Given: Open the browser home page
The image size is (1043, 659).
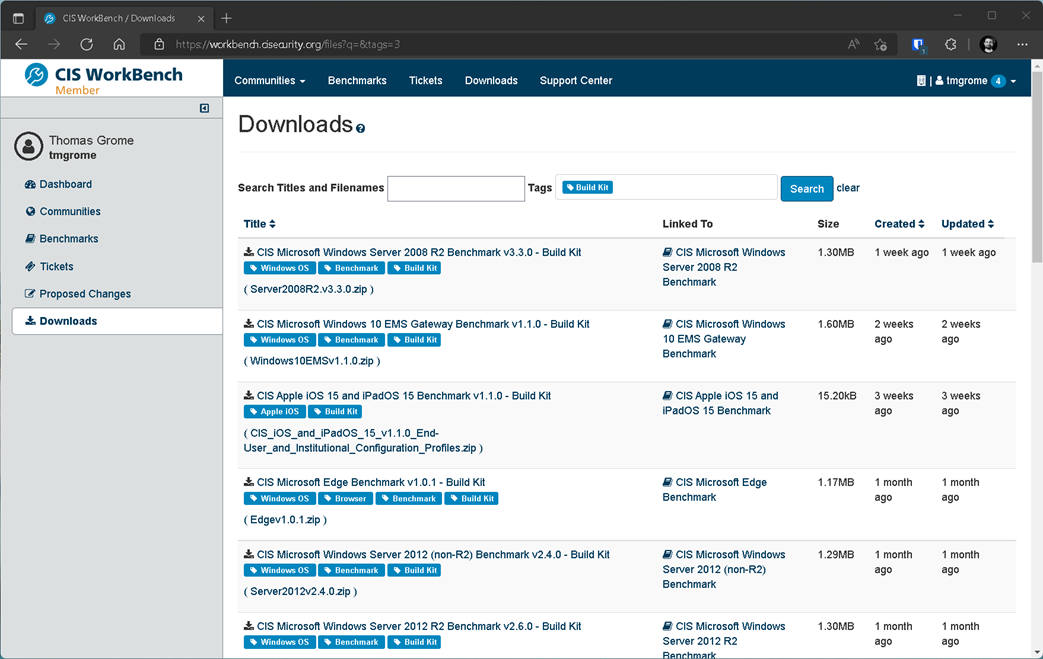Looking at the screenshot, I should click(119, 45).
